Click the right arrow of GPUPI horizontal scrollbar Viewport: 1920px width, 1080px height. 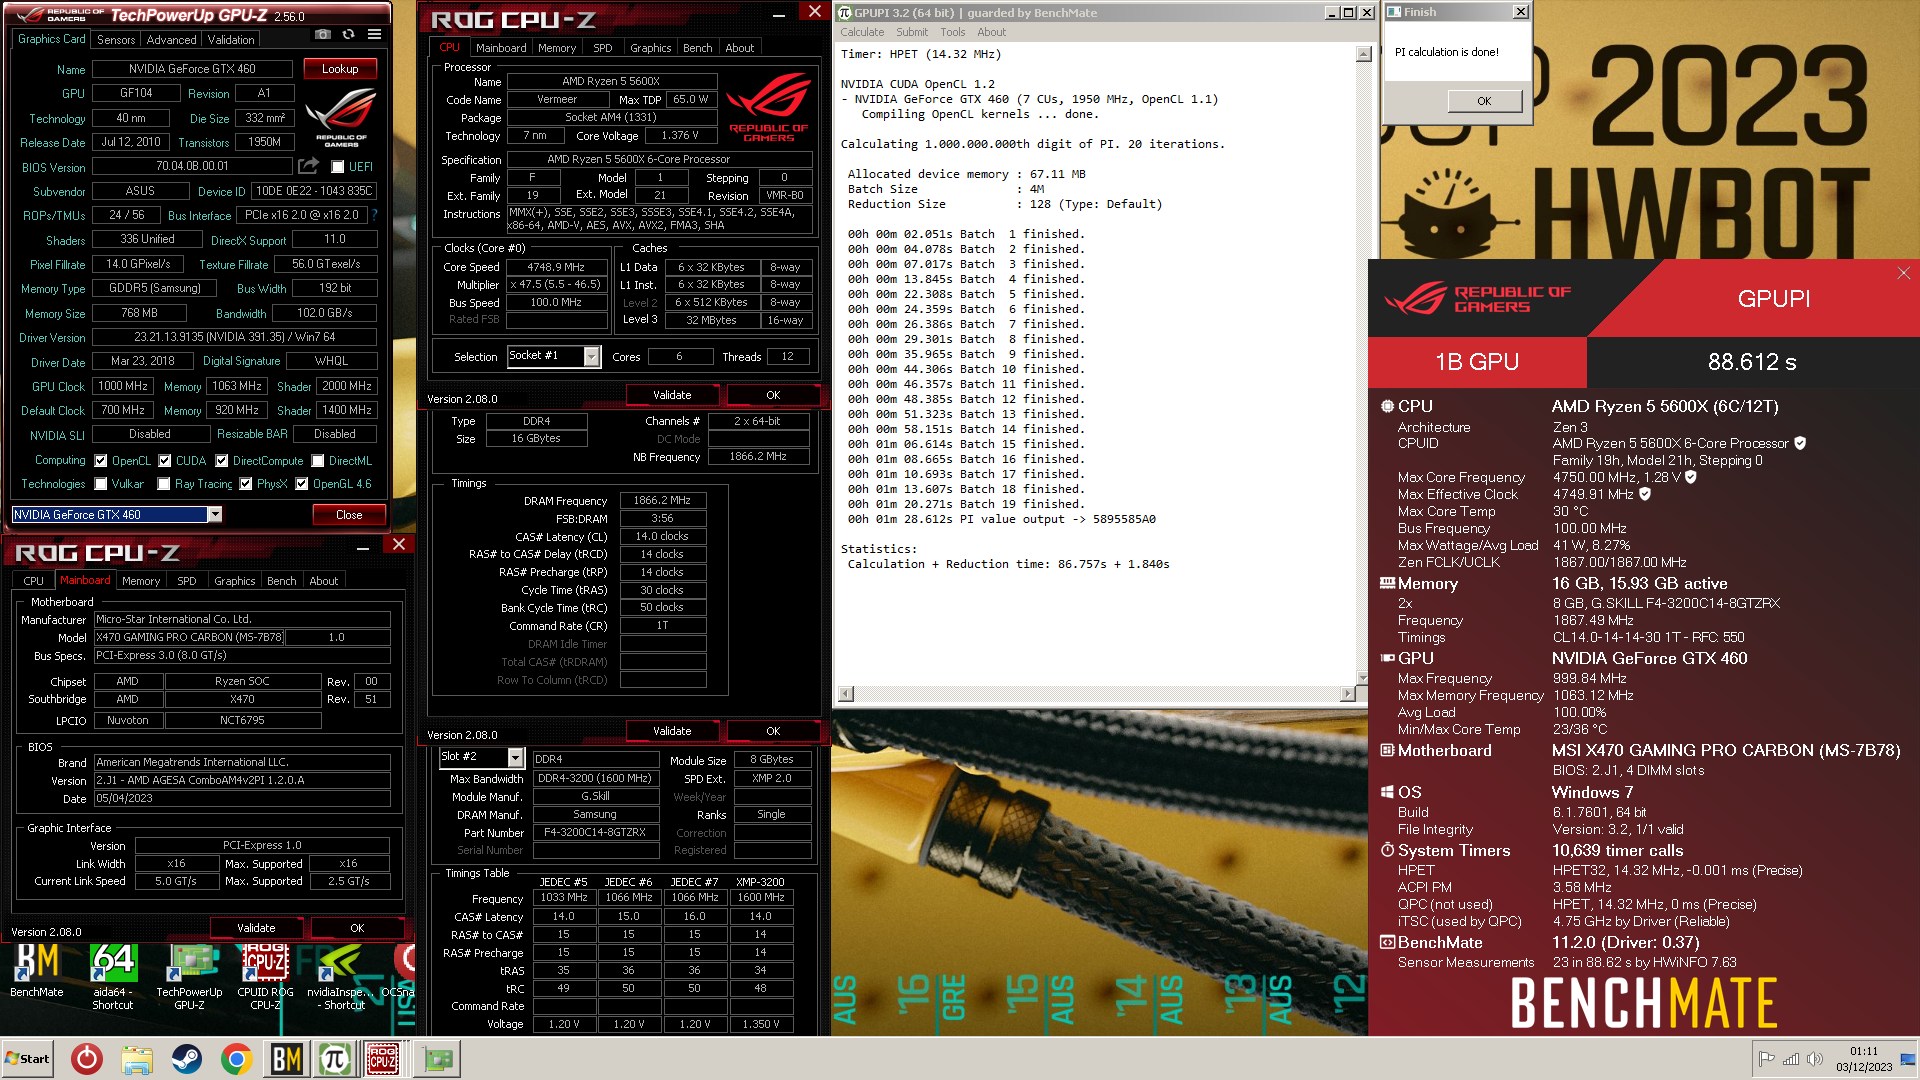(x=1348, y=694)
